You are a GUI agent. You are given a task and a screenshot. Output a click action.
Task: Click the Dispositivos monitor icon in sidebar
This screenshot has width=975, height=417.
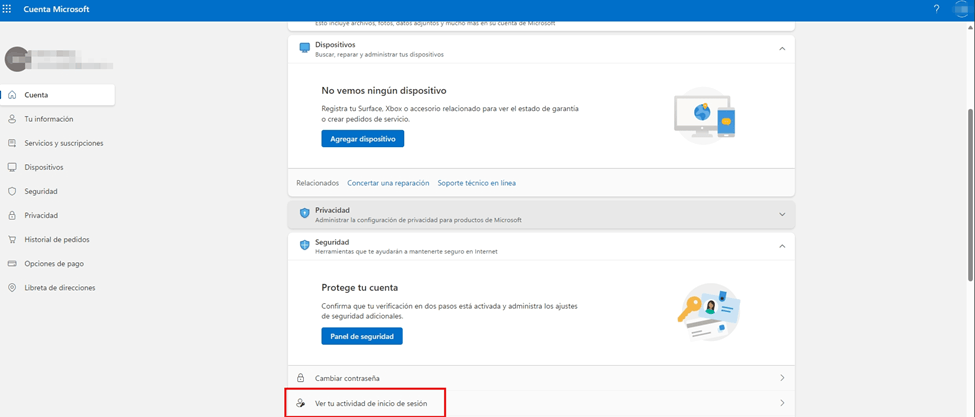(x=12, y=167)
